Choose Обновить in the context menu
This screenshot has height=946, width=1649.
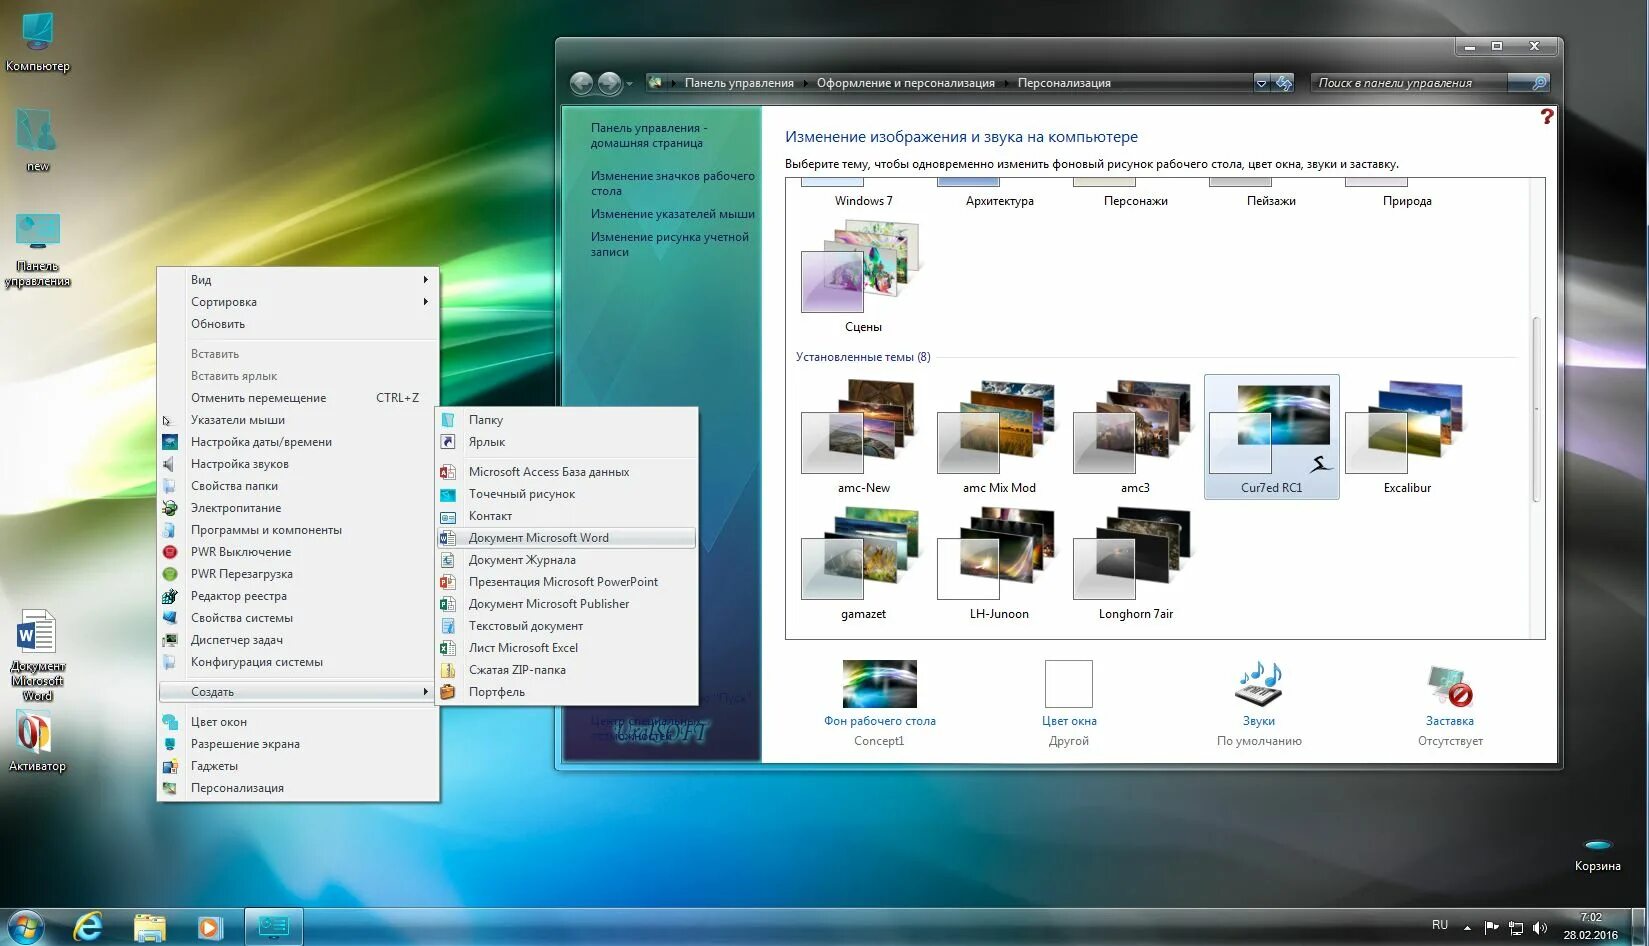(298, 324)
